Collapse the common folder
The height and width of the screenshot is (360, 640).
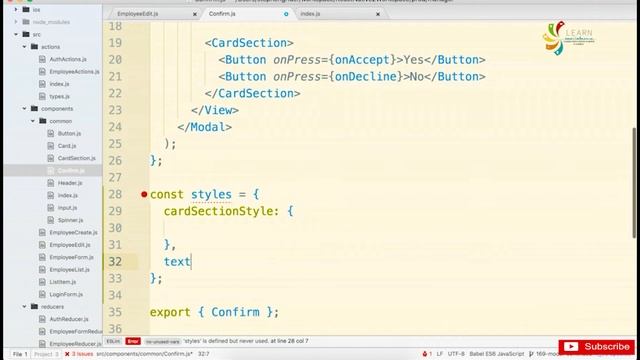(x=33, y=121)
